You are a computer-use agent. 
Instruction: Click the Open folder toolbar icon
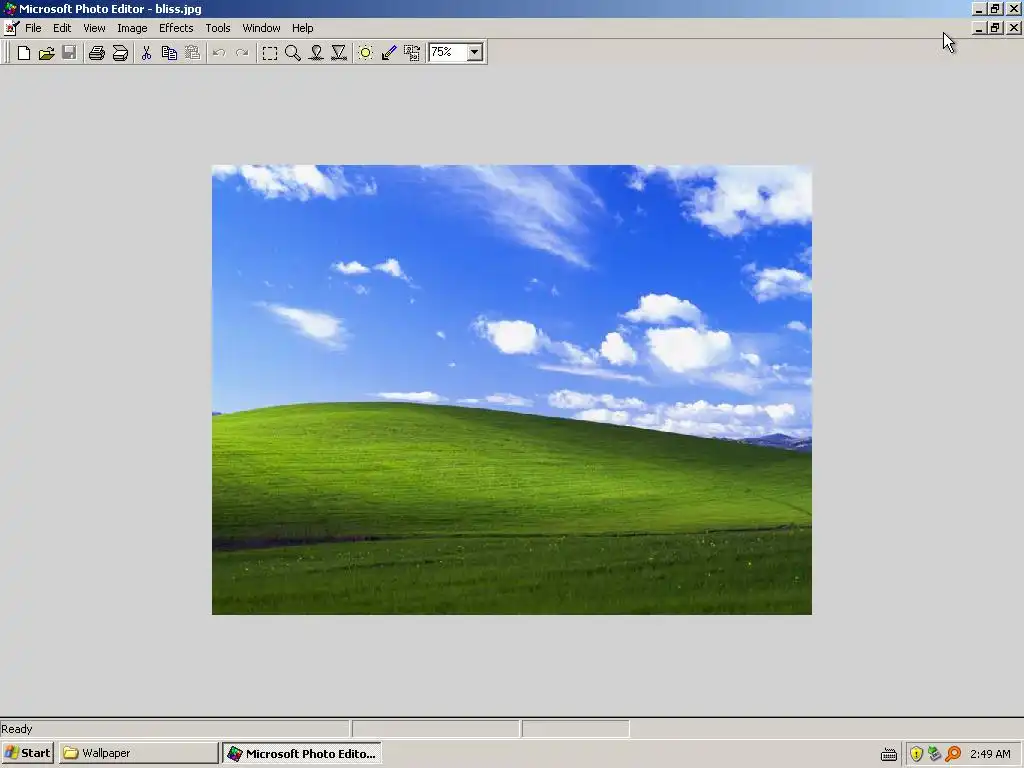46,53
